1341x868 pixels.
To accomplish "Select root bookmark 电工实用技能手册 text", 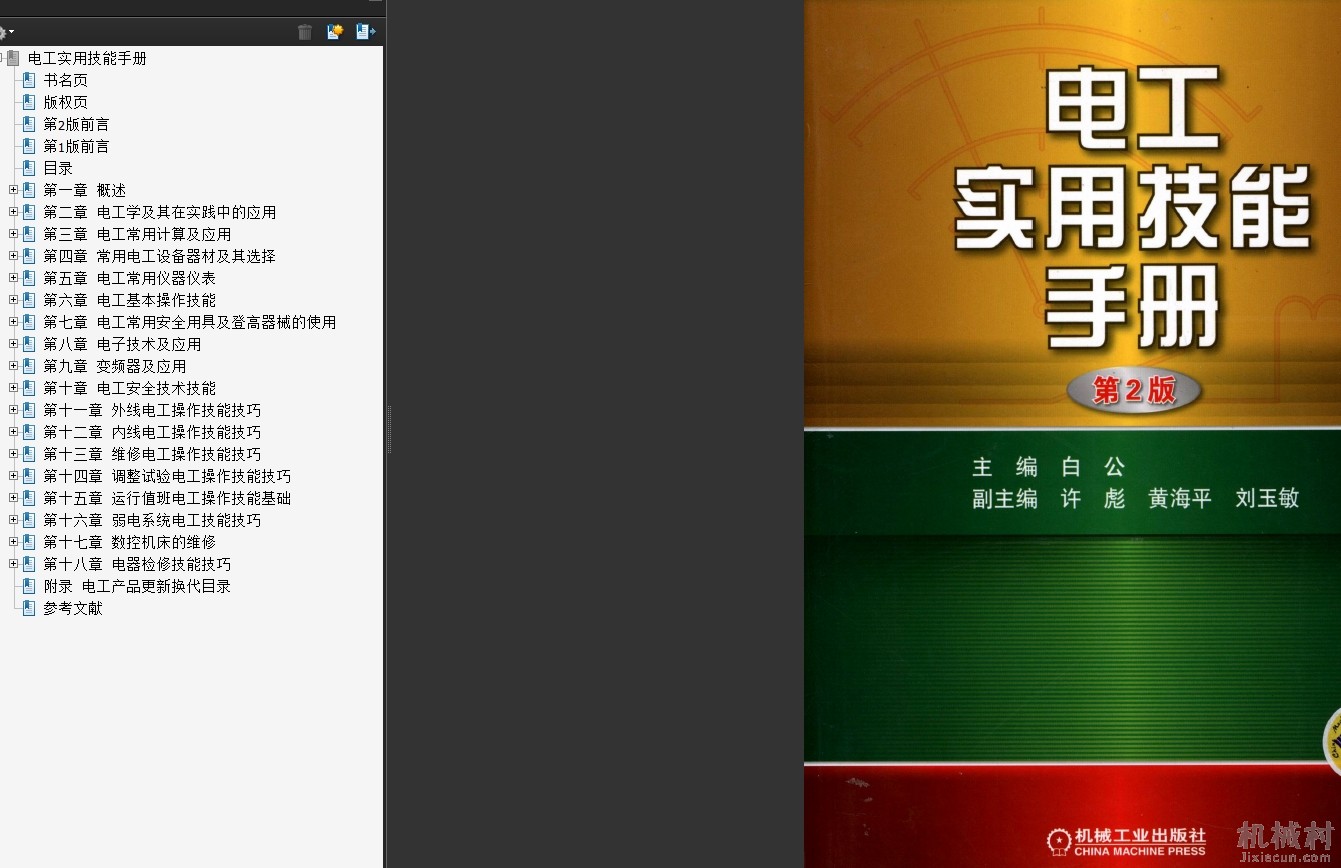I will coord(88,58).
